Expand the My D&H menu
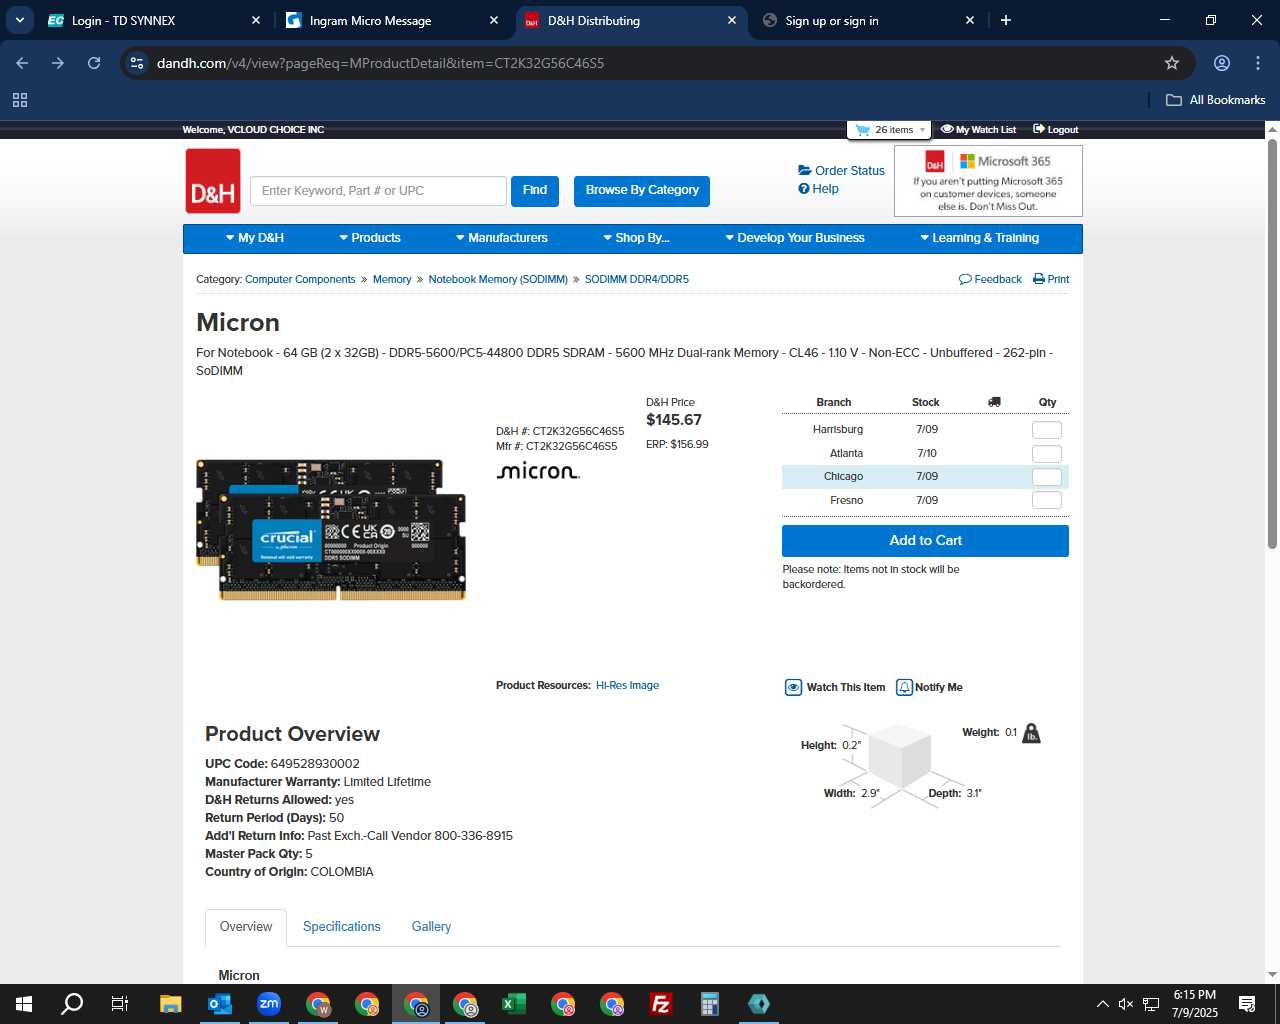1280x1024 pixels. point(254,238)
